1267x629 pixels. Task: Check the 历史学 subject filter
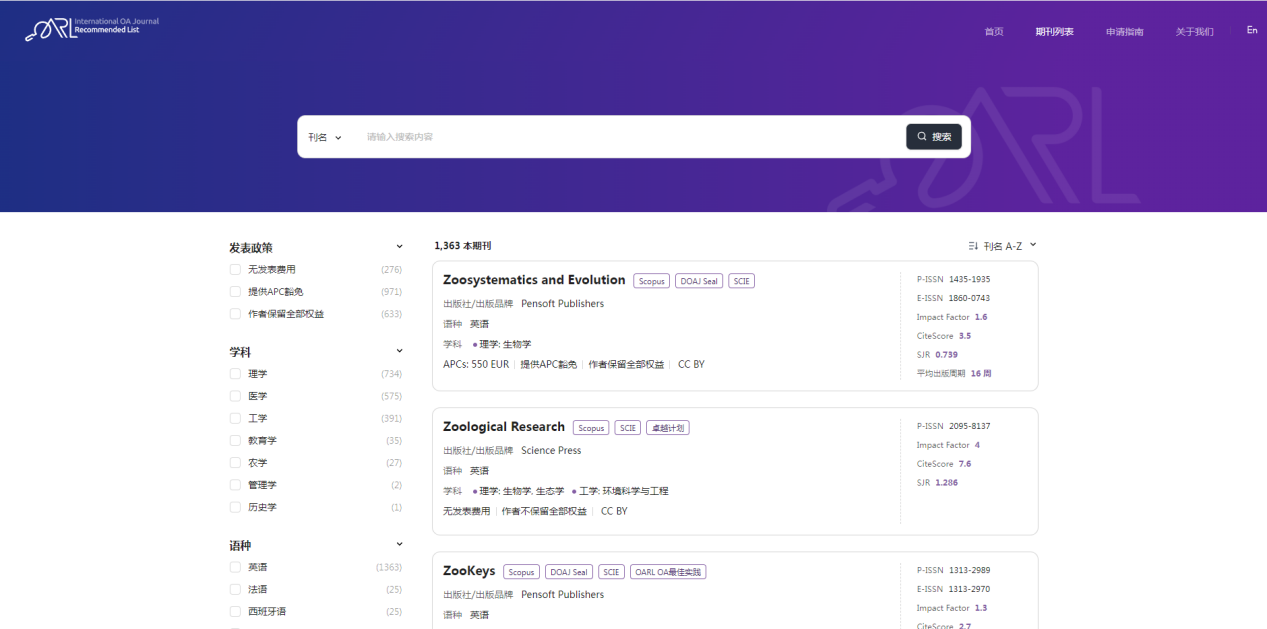point(236,507)
